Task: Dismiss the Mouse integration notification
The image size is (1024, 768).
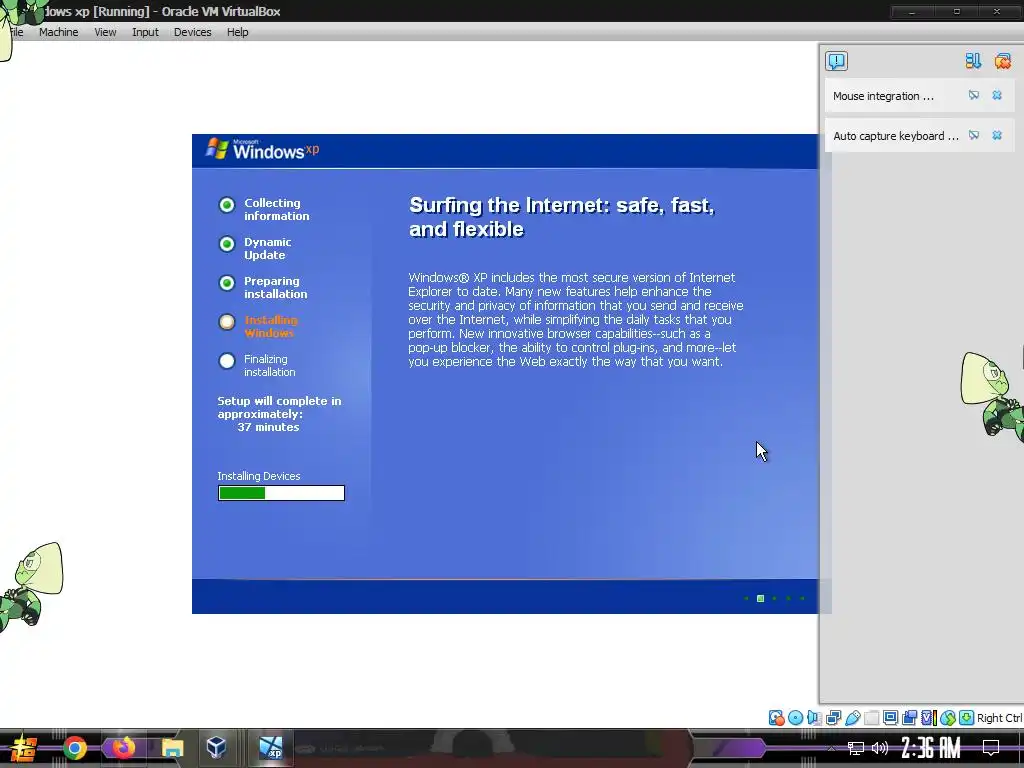Action: (997, 95)
